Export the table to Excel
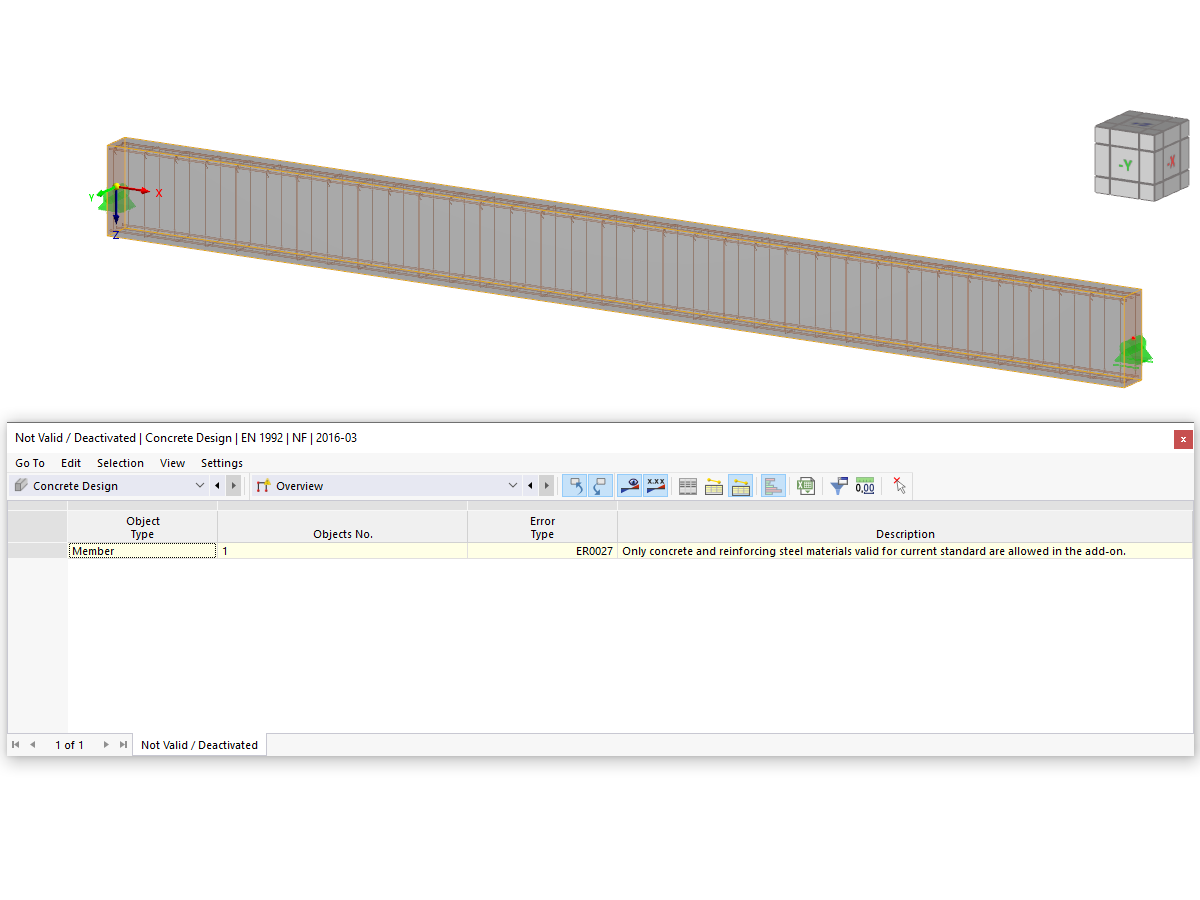The image size is (1200, 900). pyautogui.click(x=805, y=485)
